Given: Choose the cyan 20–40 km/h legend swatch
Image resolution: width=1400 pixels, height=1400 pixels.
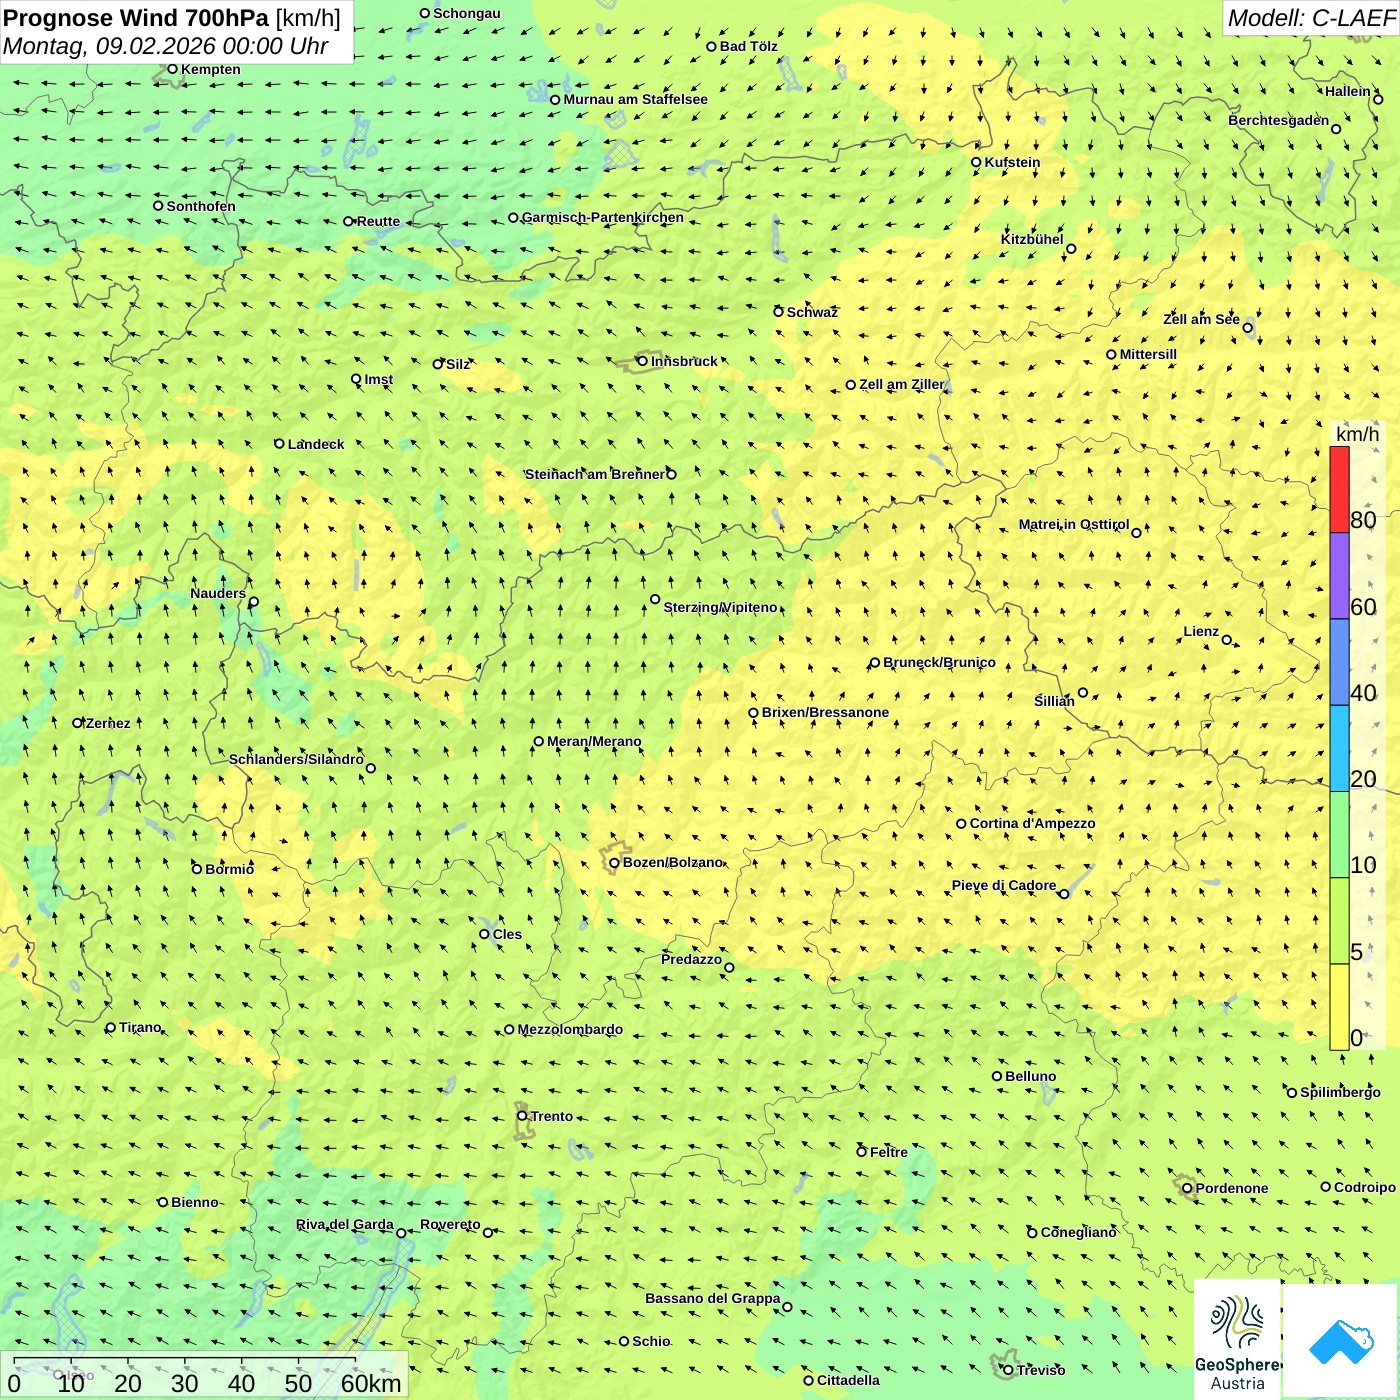Looking at the screenshot, I should click(x=1339, y=749).
